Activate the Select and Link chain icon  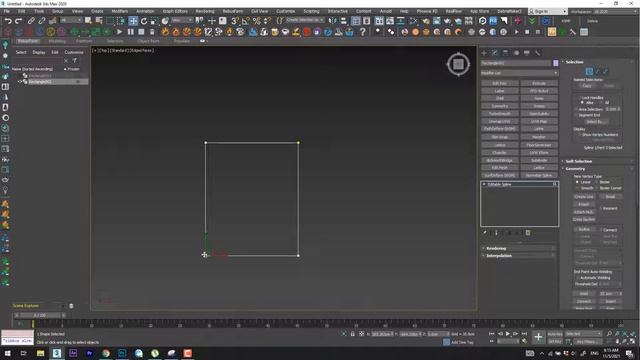(31, 20)
